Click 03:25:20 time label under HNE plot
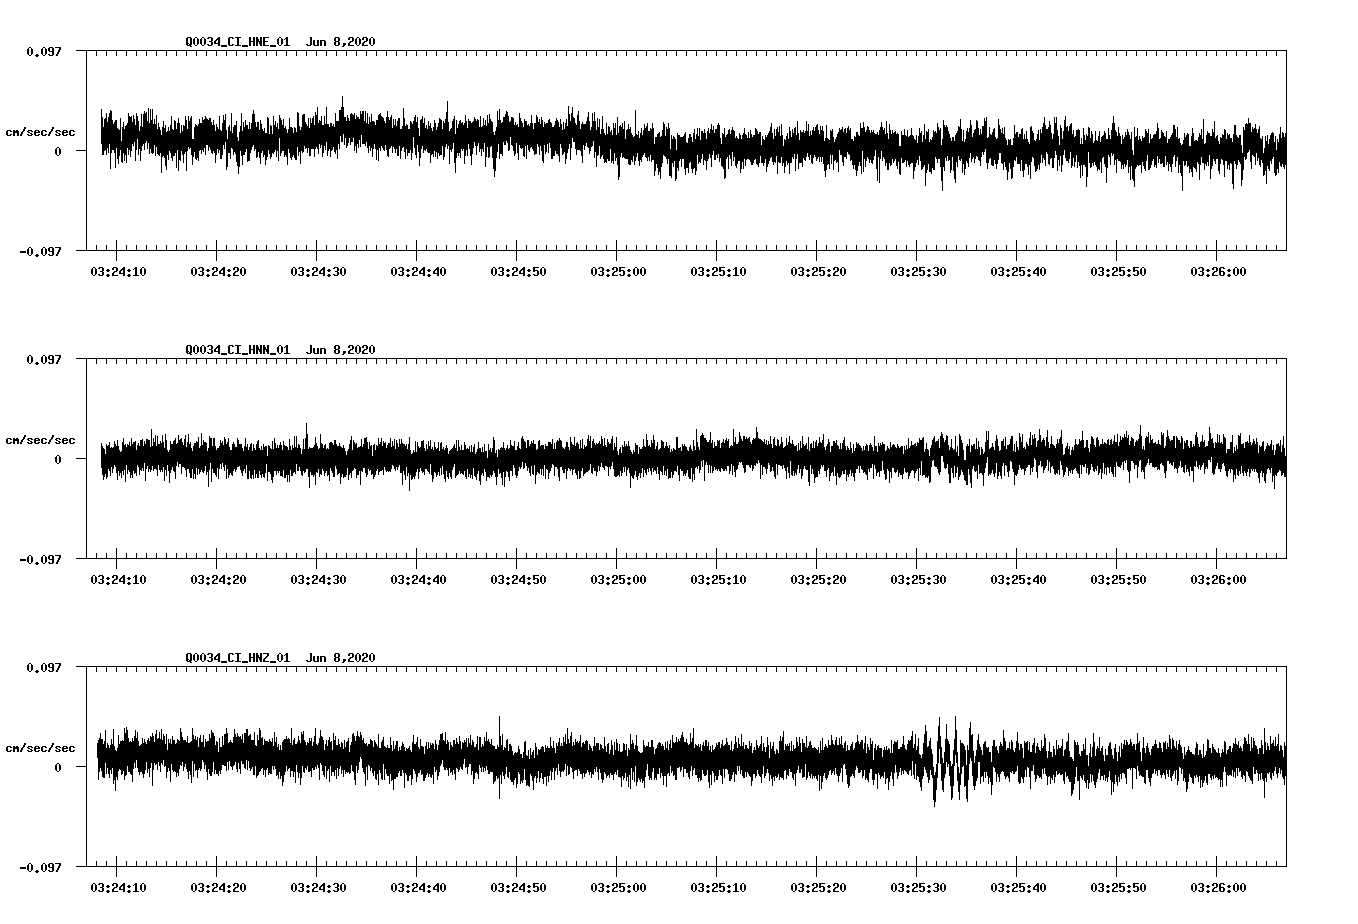The image size is (1358, 924). point(818,272)
